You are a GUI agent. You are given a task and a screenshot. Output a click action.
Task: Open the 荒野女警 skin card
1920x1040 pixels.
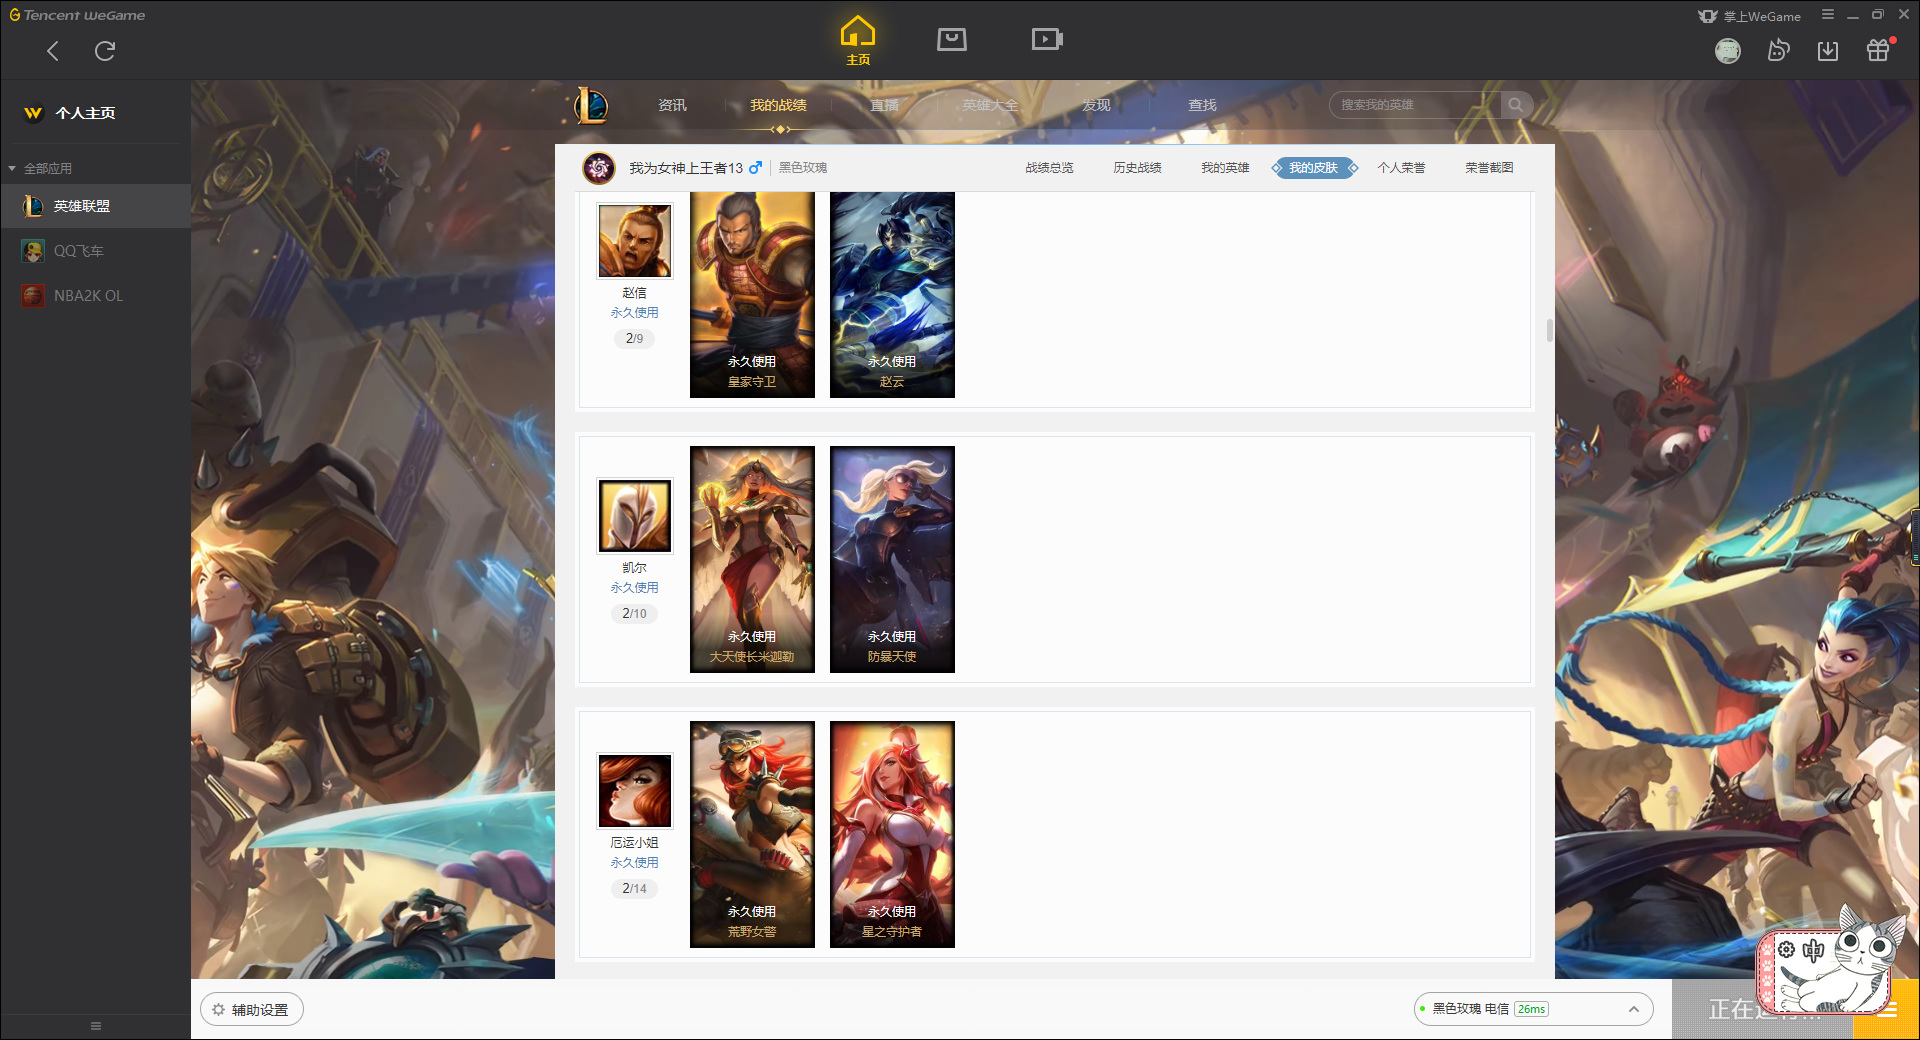coord(752,834)
